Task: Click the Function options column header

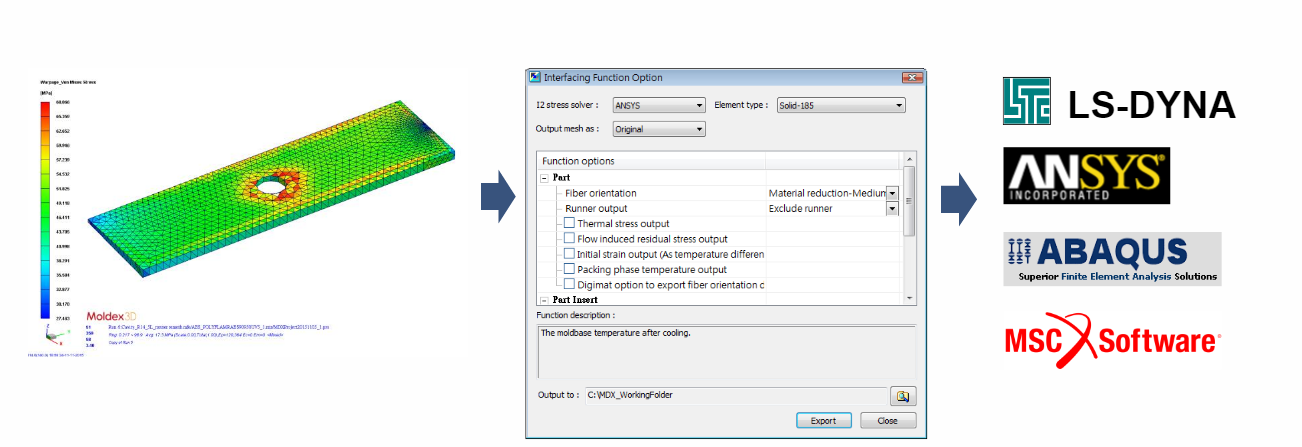Action: 651,161
